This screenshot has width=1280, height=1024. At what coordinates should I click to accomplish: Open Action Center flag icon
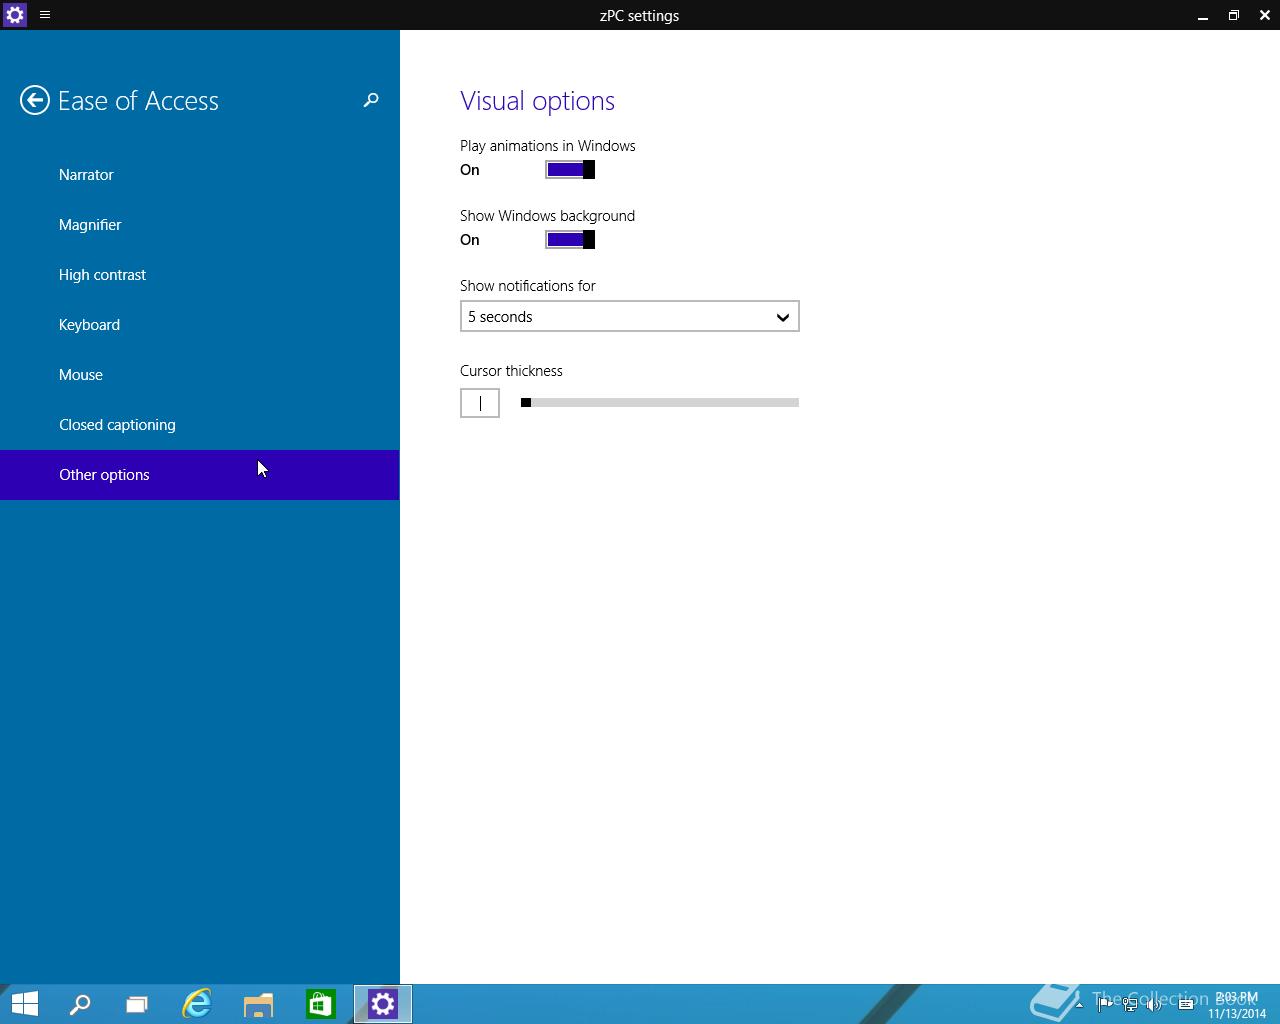[x=1105, y=1004]
